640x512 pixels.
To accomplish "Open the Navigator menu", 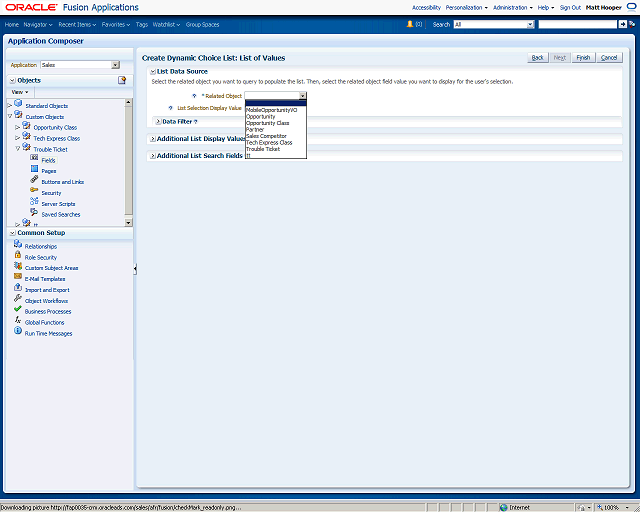I will point(38,24).
